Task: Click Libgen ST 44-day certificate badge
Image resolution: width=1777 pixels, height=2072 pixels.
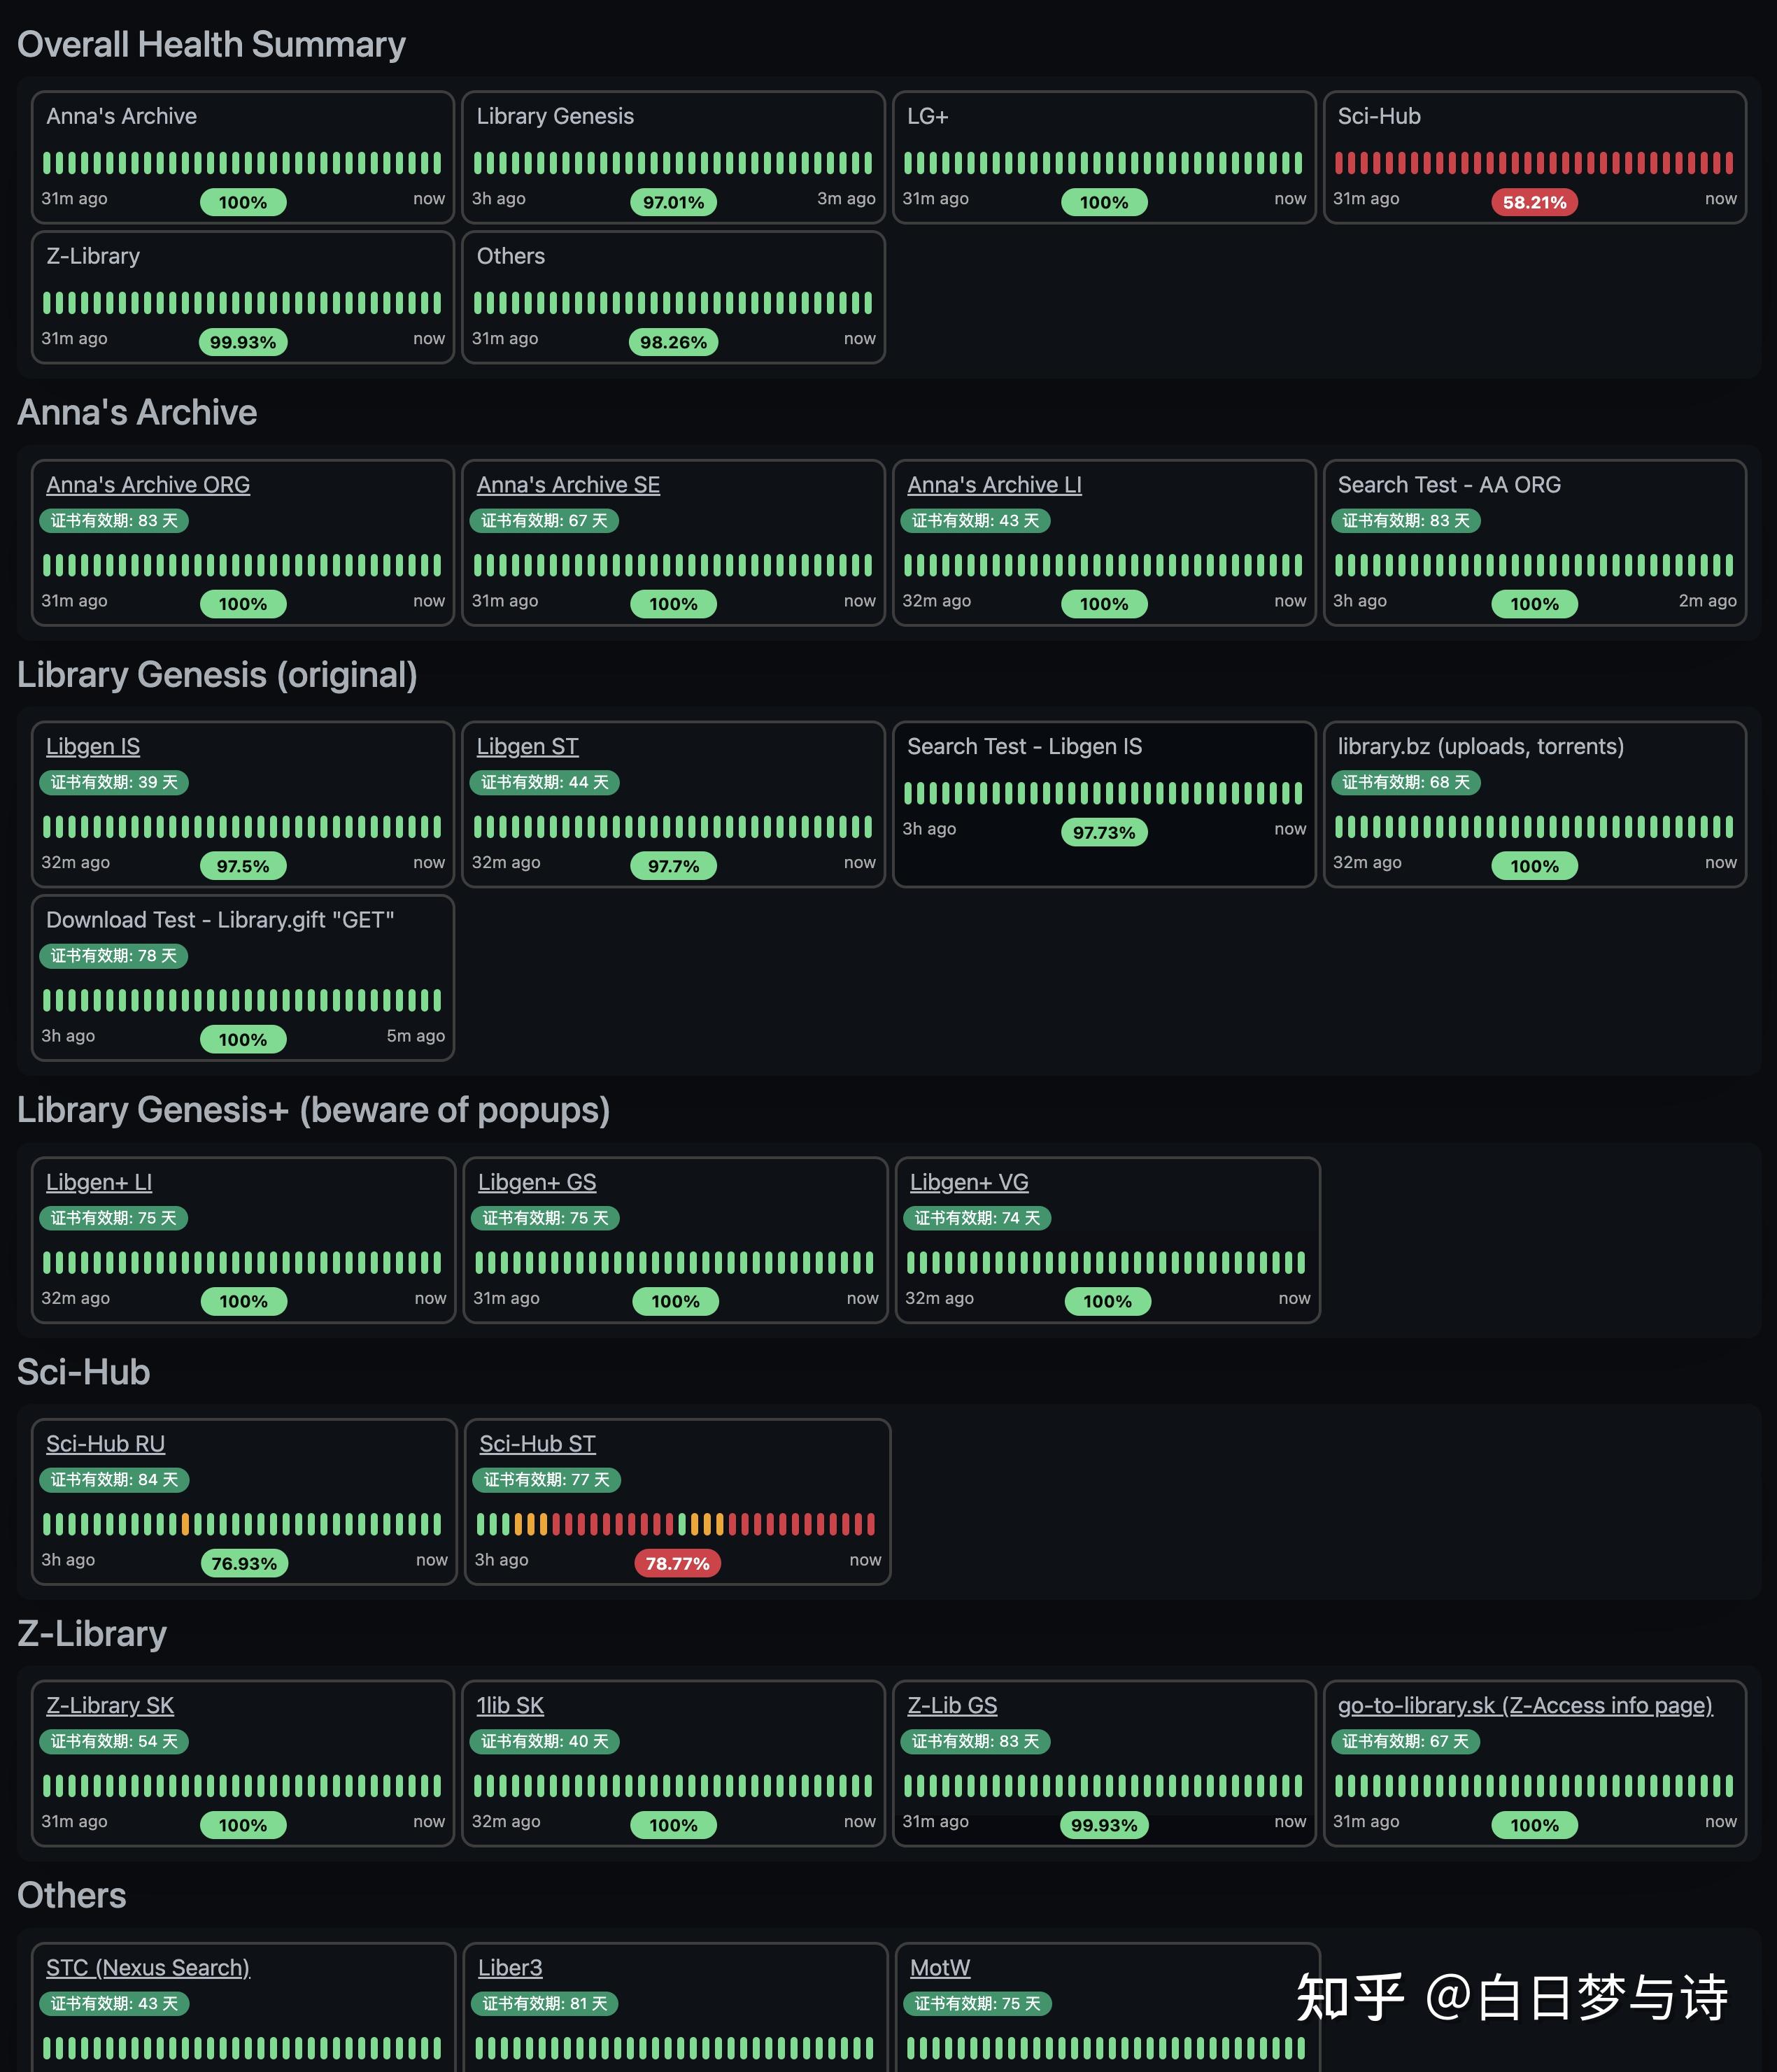Action: 545,783
